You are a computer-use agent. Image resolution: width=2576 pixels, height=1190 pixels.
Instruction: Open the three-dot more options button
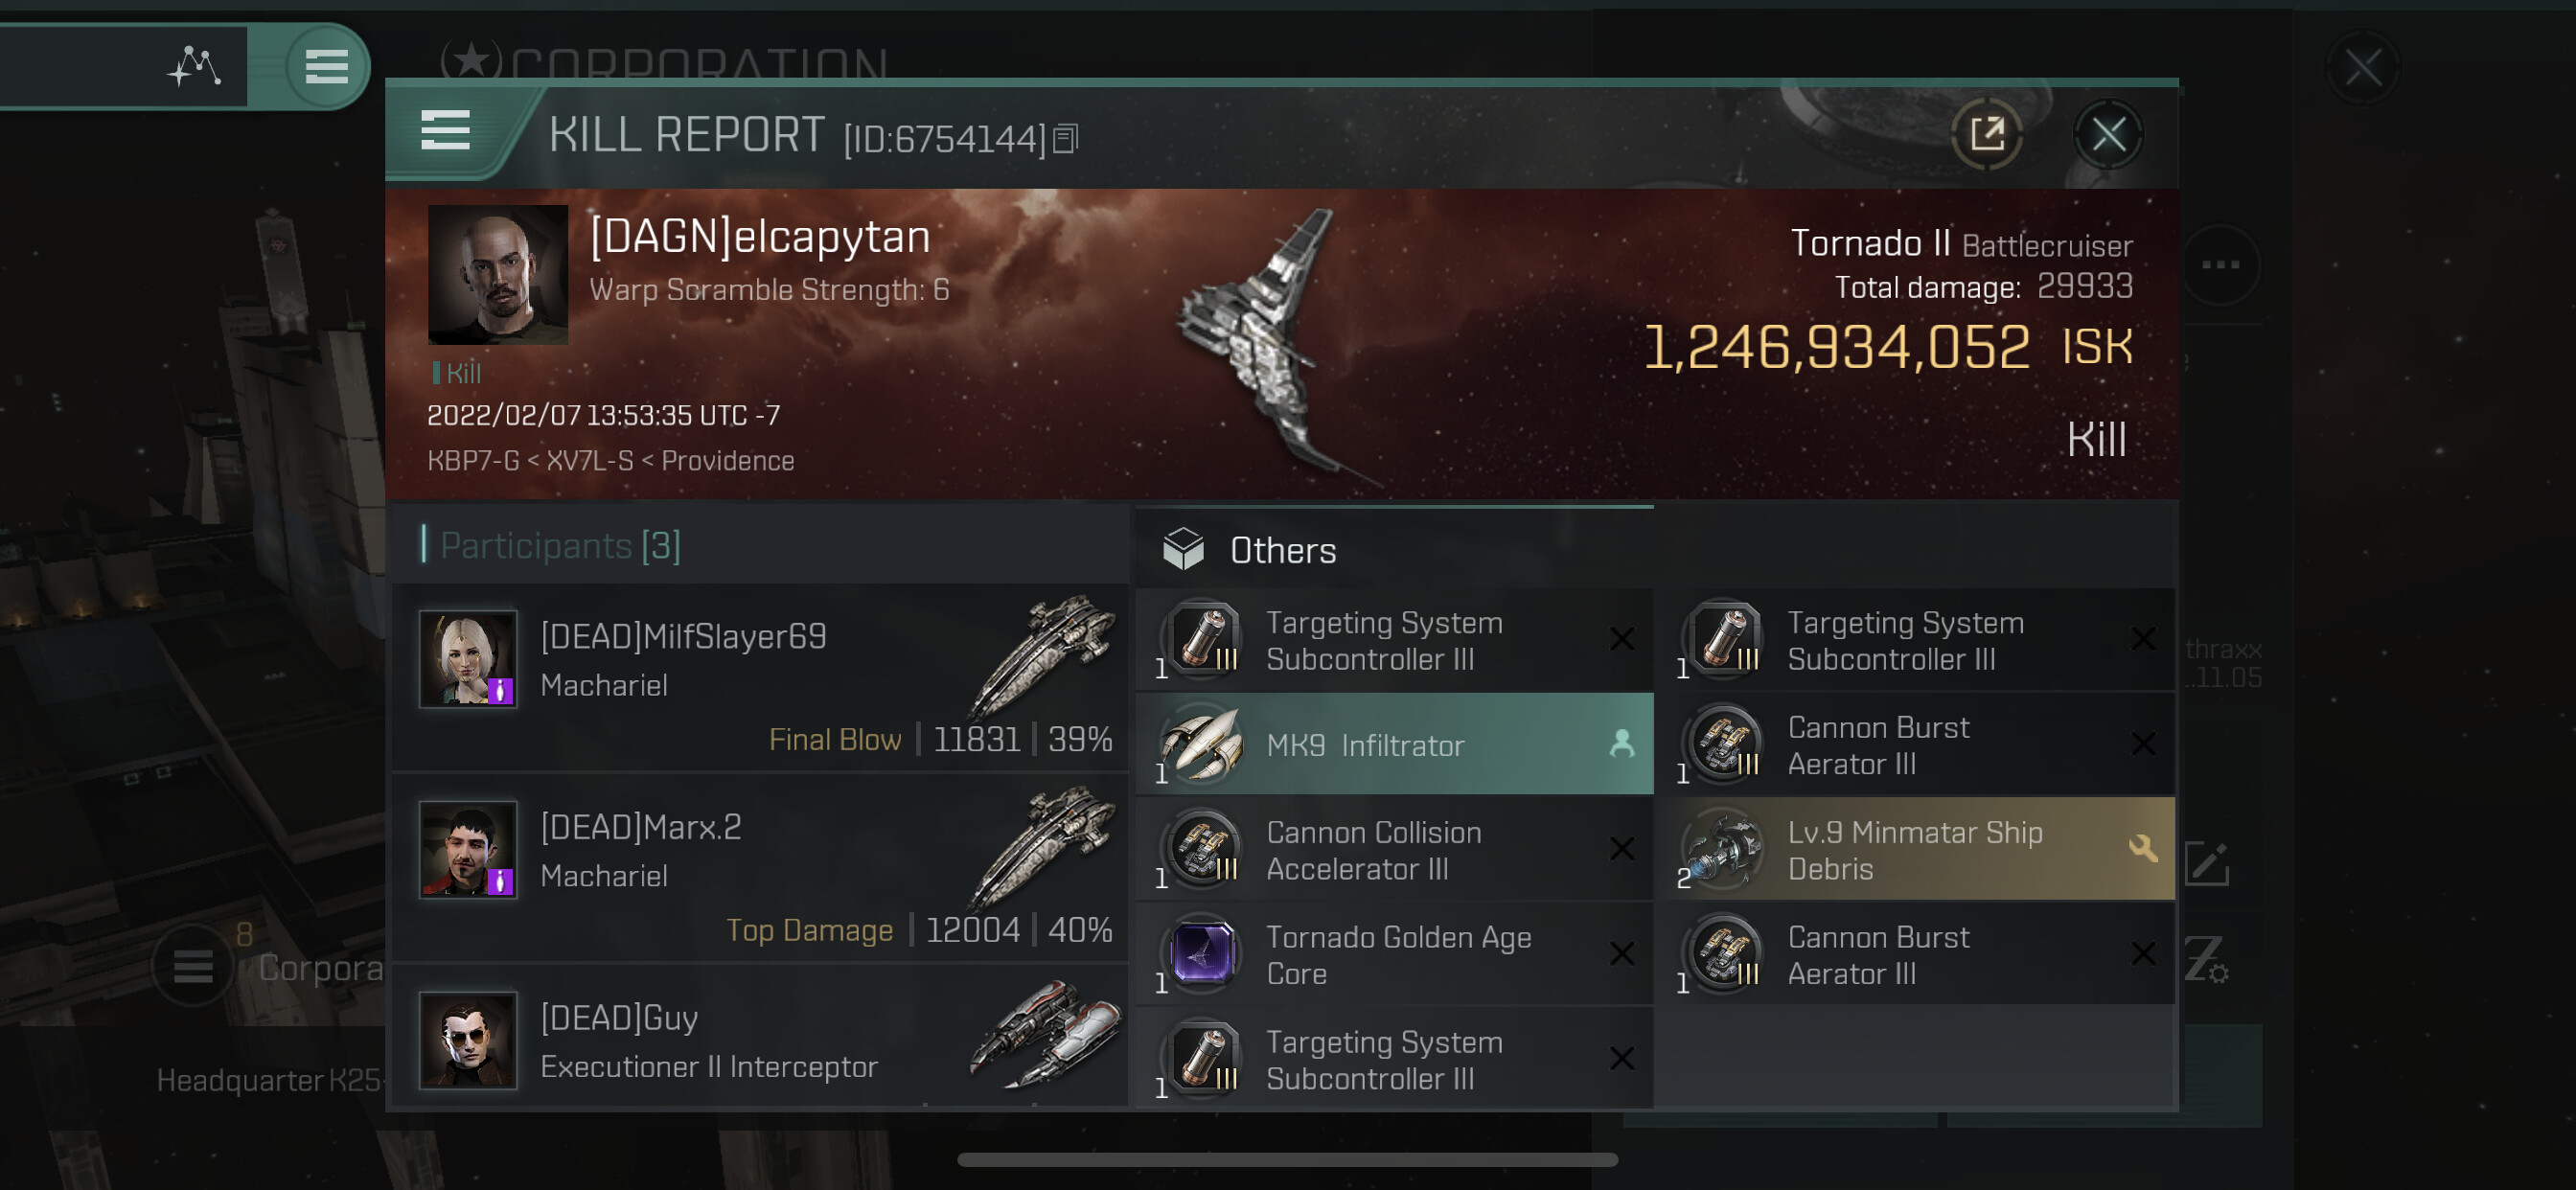pyautogui.click(x=2220, y=265)
